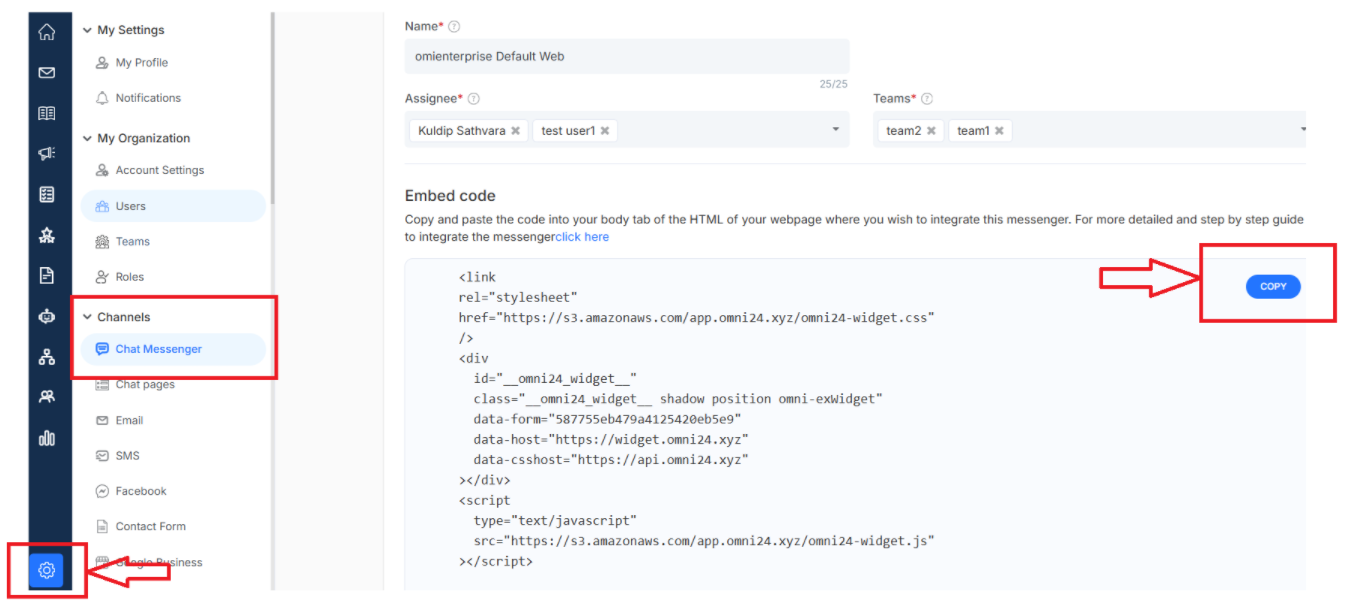Open the megaphone campaigns icon

(46, 154)
